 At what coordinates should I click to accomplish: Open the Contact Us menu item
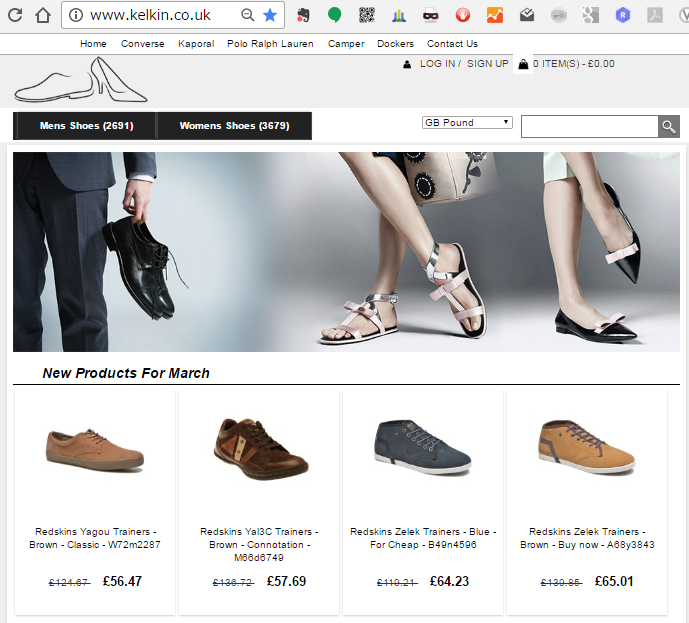452,44
